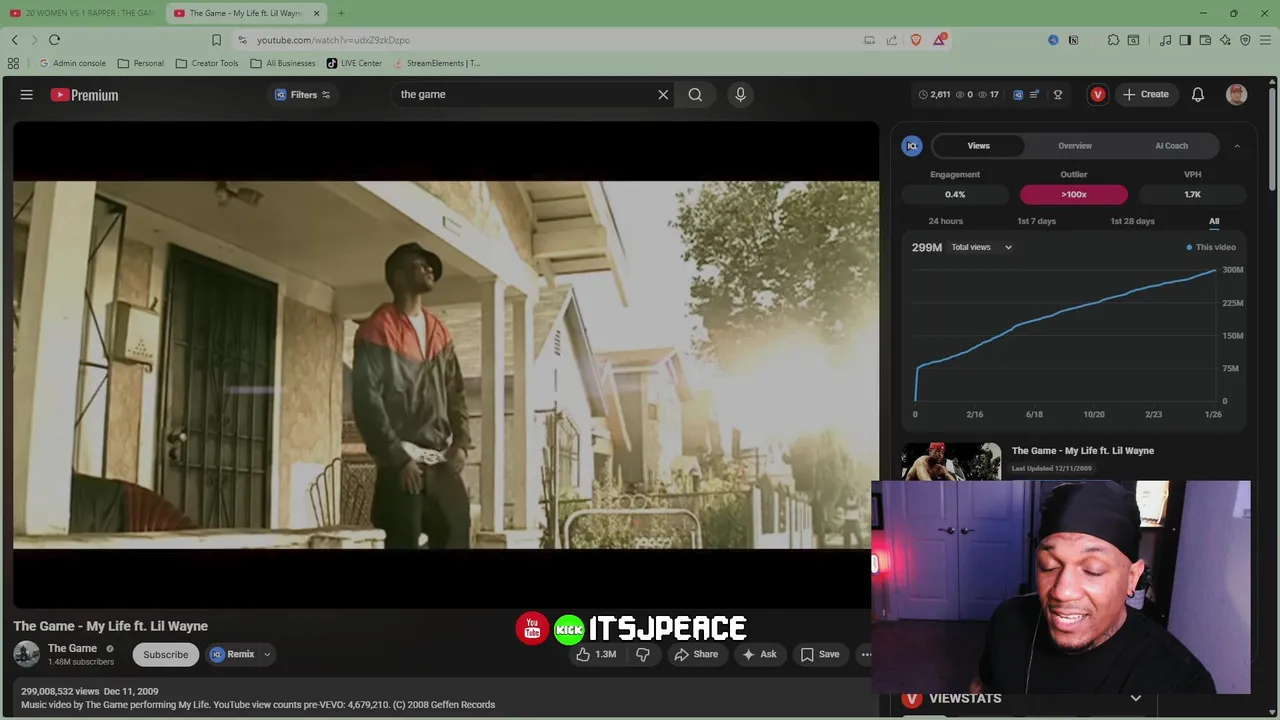The height and width of the screenshot is (720, 1280).
Task: Open more actions three-dot menu under video
Action: [866, 654]
